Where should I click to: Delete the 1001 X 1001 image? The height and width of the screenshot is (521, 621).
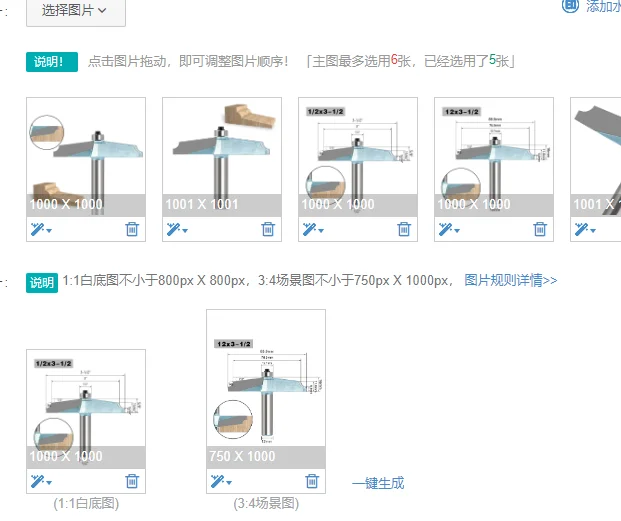[x=268, y=229]
